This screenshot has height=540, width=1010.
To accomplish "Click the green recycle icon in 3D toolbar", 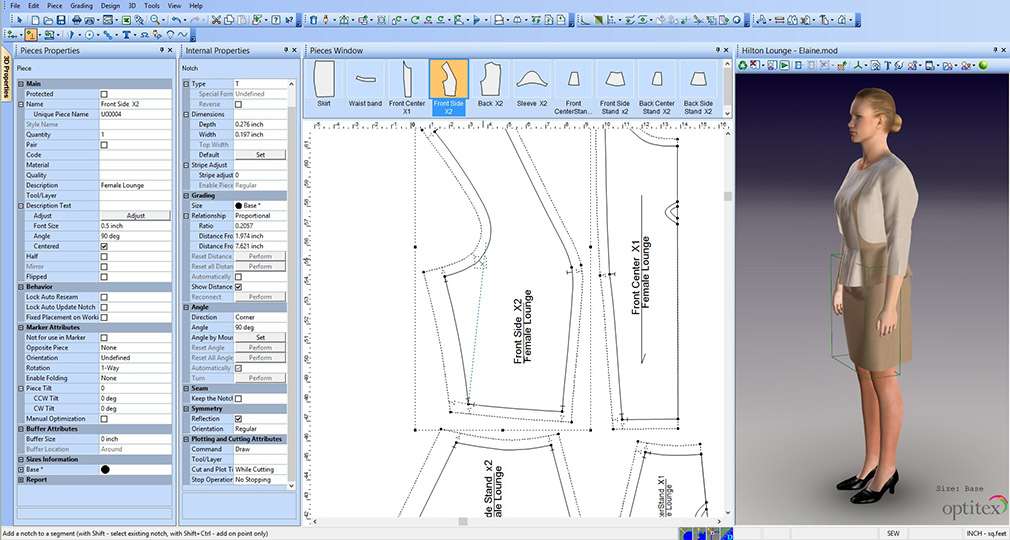I will 743,65.
